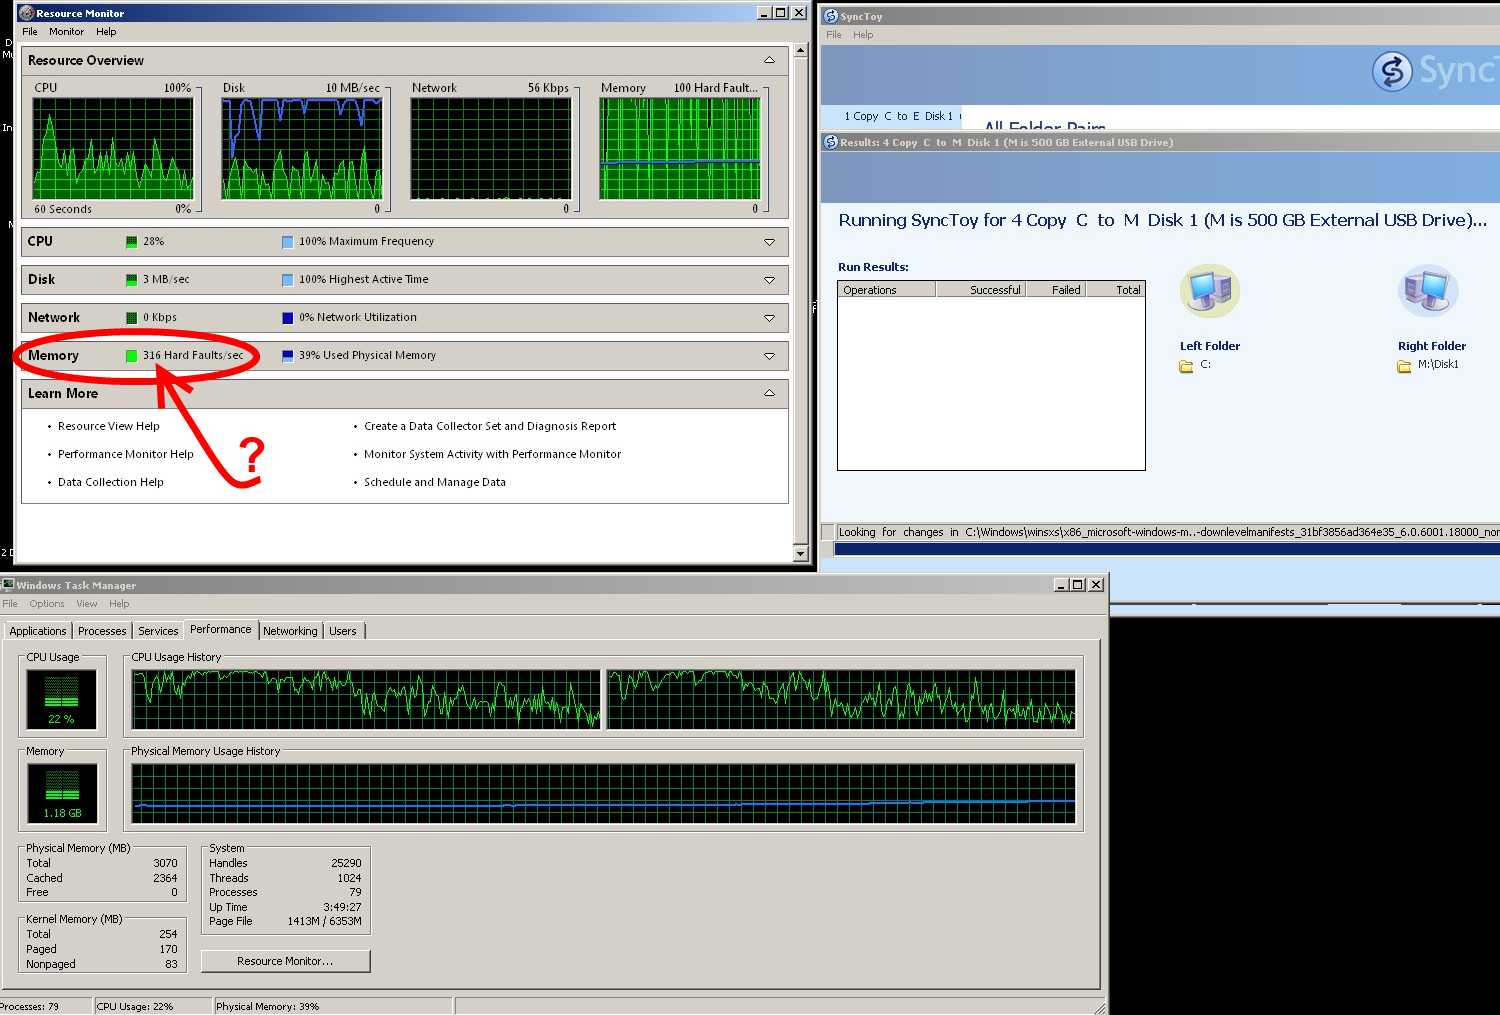Viewport: 1500px width, 1015px height.
Task: Click the Total column header in Run Results
Action: click(1114, 290)
